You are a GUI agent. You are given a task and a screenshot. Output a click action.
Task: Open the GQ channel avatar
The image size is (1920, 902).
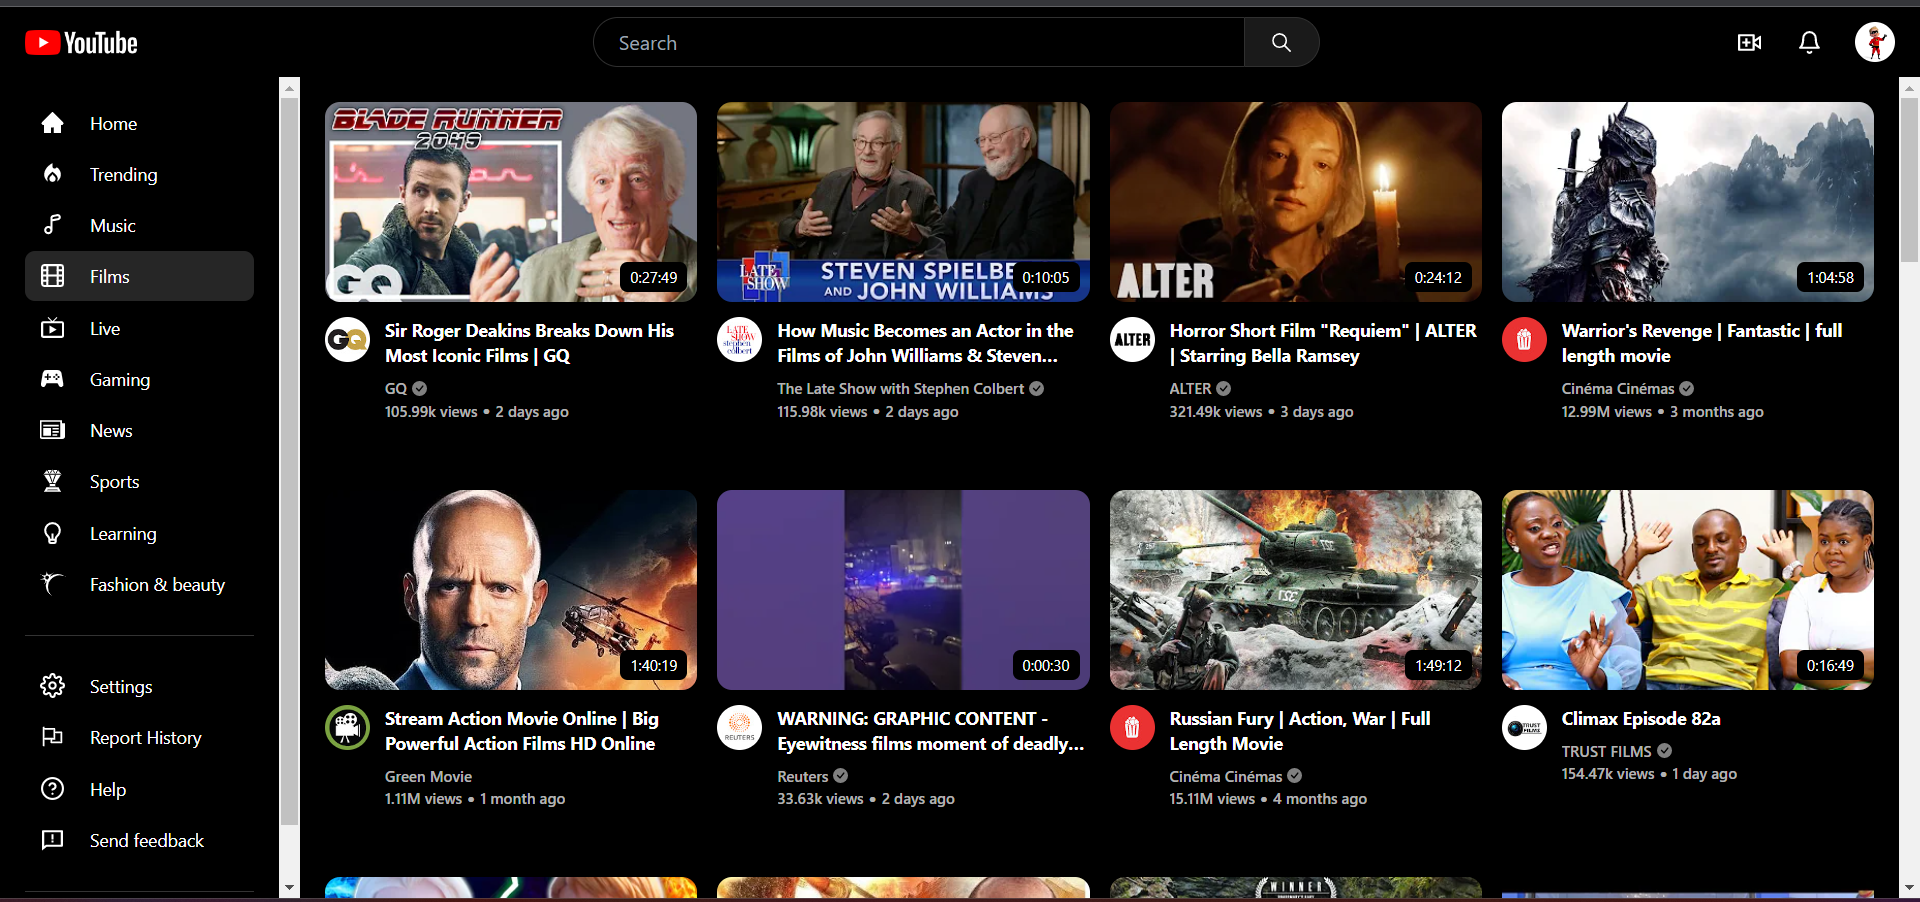point(347,340)
